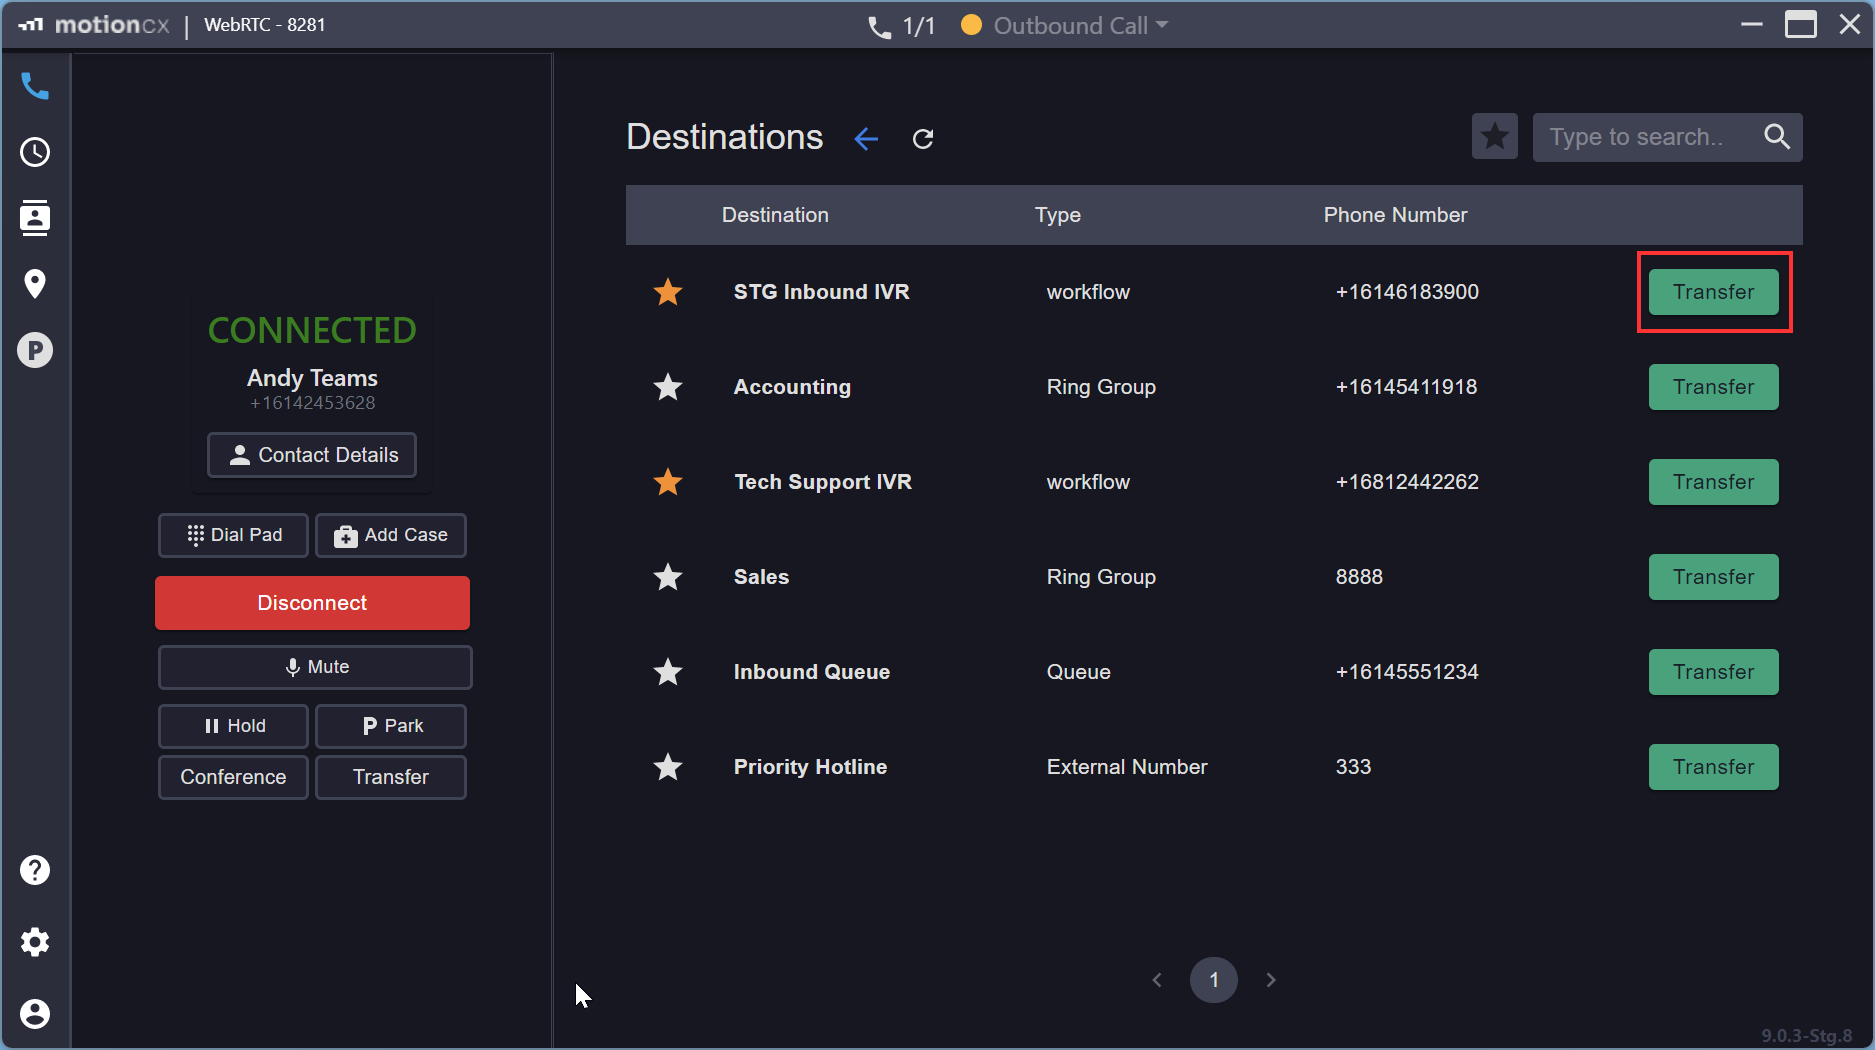This screenshot has height=1050, width=1875.
Task: Click the 1/1 active calls indicator
Action: 901,26
